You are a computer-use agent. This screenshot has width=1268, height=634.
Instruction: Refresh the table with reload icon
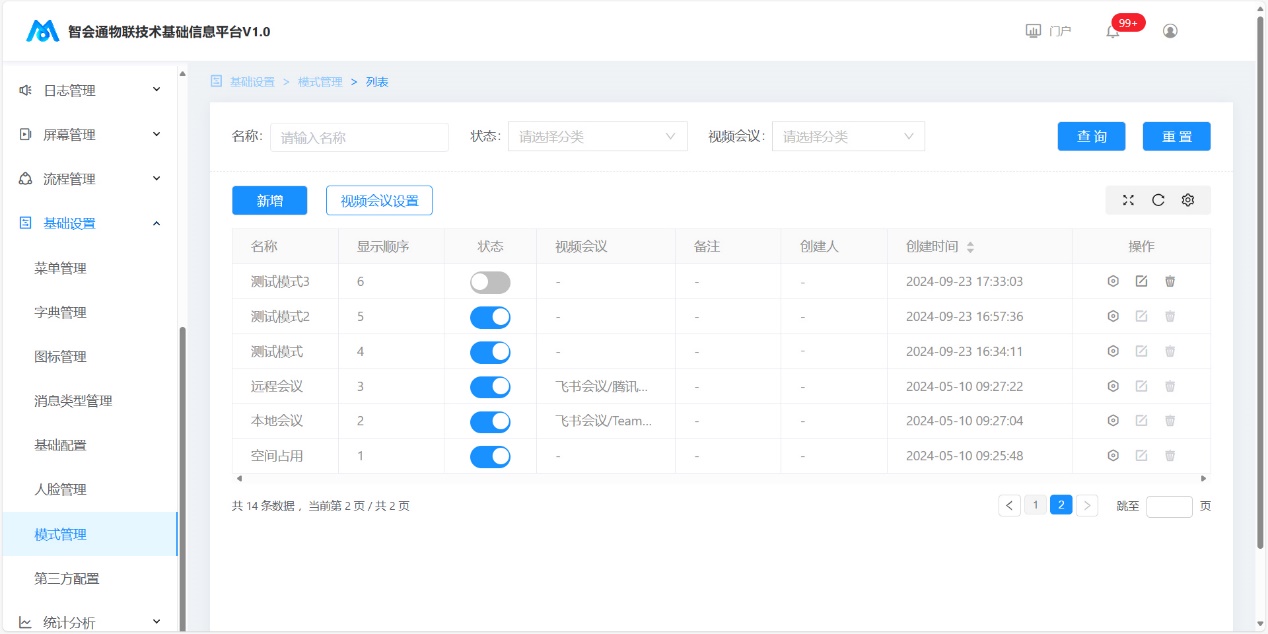(1158, 200)
